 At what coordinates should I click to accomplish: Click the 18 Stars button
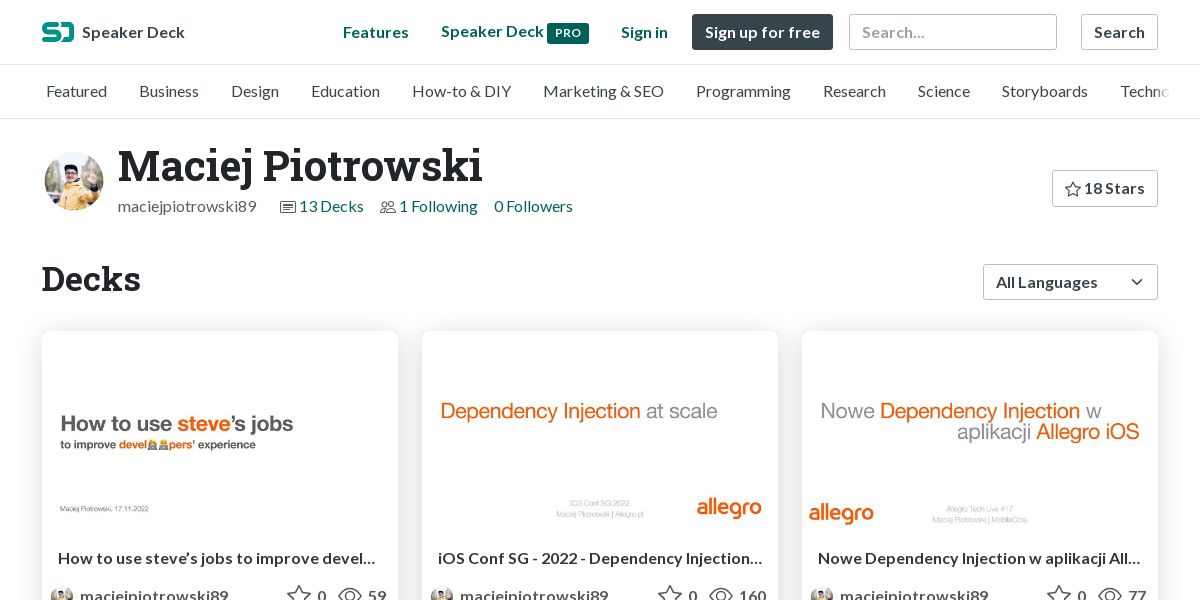pos(1105,189)
